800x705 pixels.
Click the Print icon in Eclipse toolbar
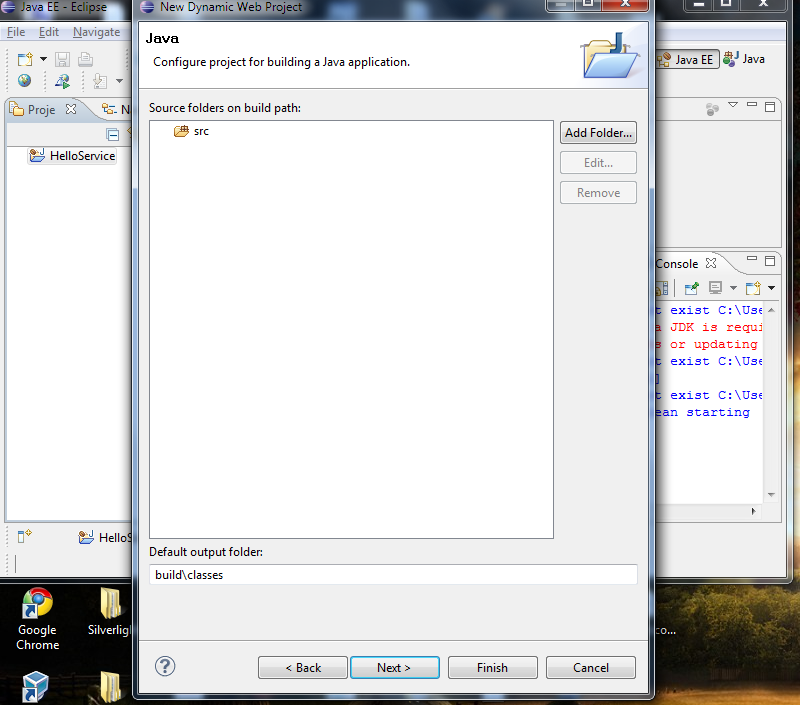click(85, 59)
